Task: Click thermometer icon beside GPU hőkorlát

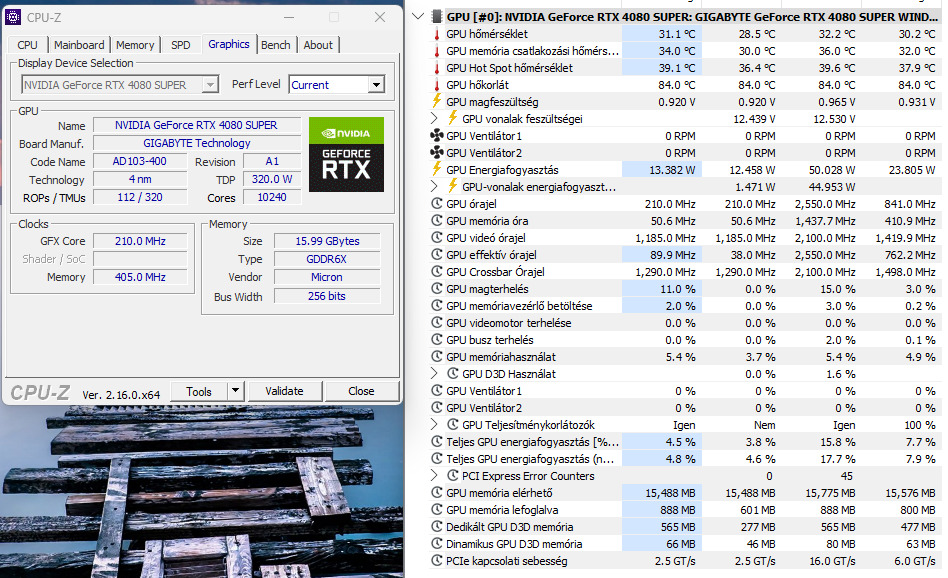Action: pos(437,85)
